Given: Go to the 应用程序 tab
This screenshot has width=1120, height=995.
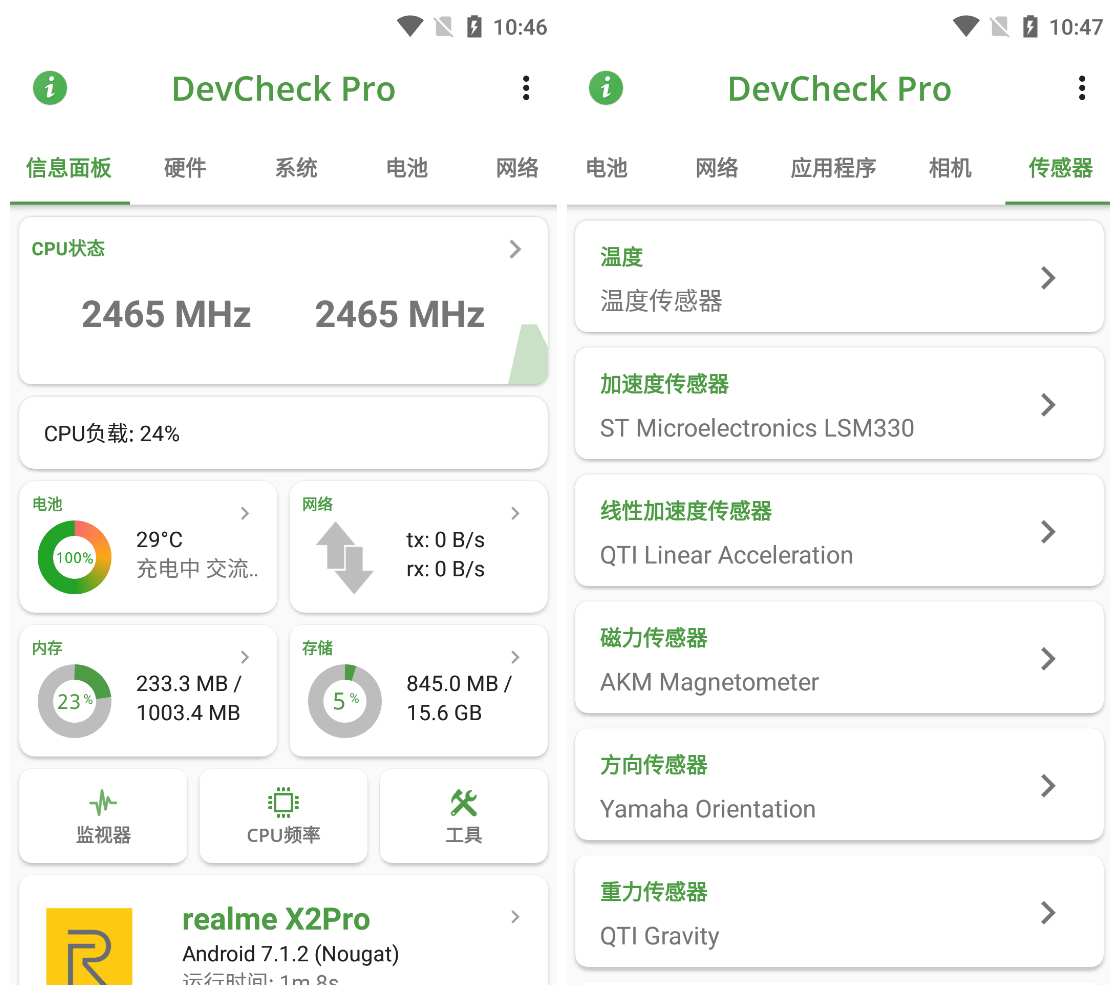Looking at the screenshot, I should [833, 168].
